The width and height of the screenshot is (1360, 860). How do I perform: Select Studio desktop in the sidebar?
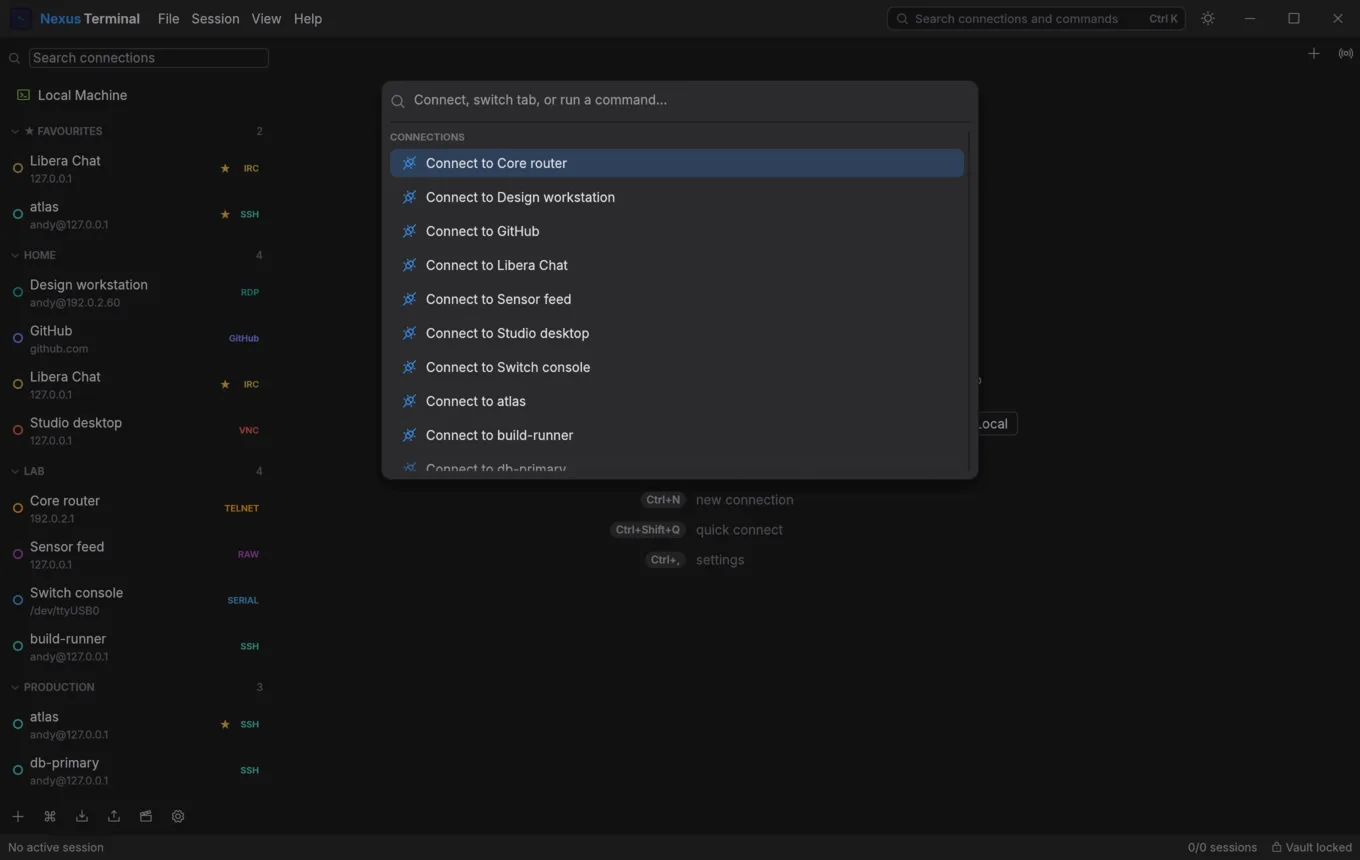point(138,430)
